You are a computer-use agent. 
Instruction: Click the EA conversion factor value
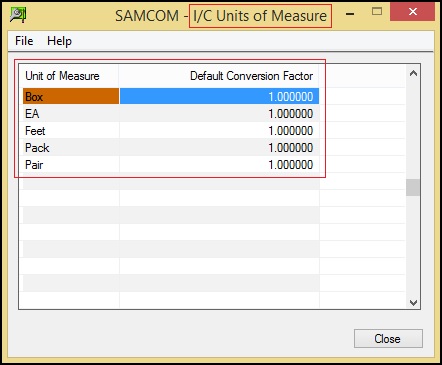coord(291,114)
